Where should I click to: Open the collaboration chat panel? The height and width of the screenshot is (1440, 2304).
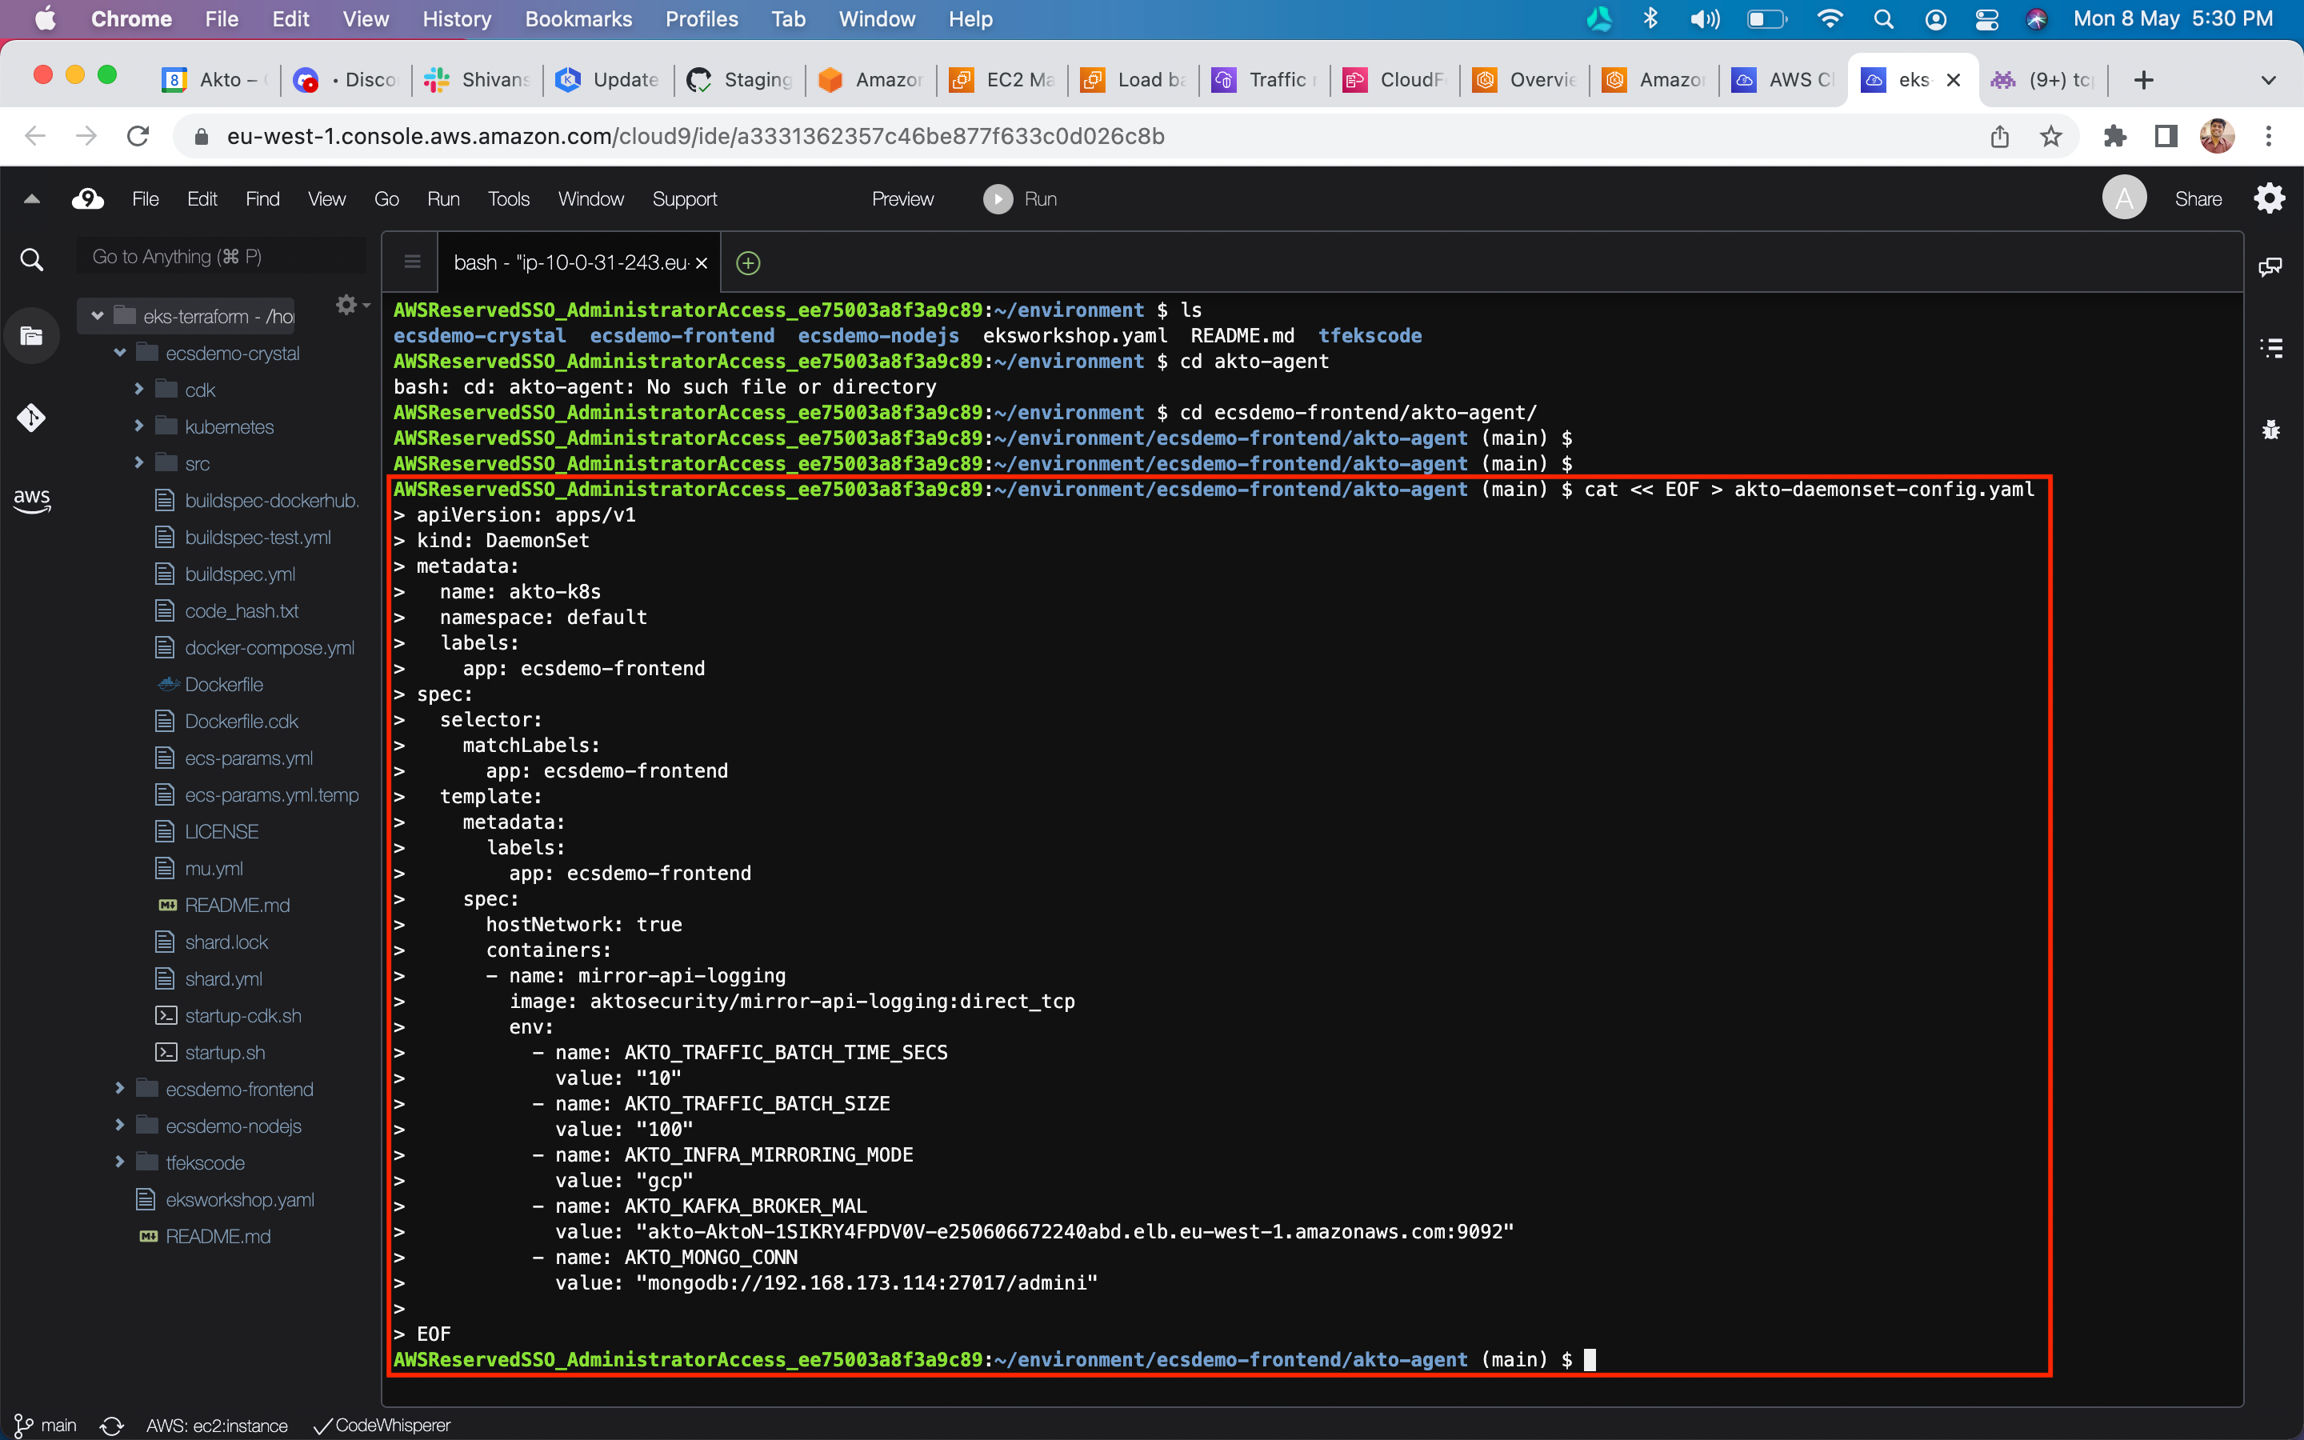click(2270, 265)
